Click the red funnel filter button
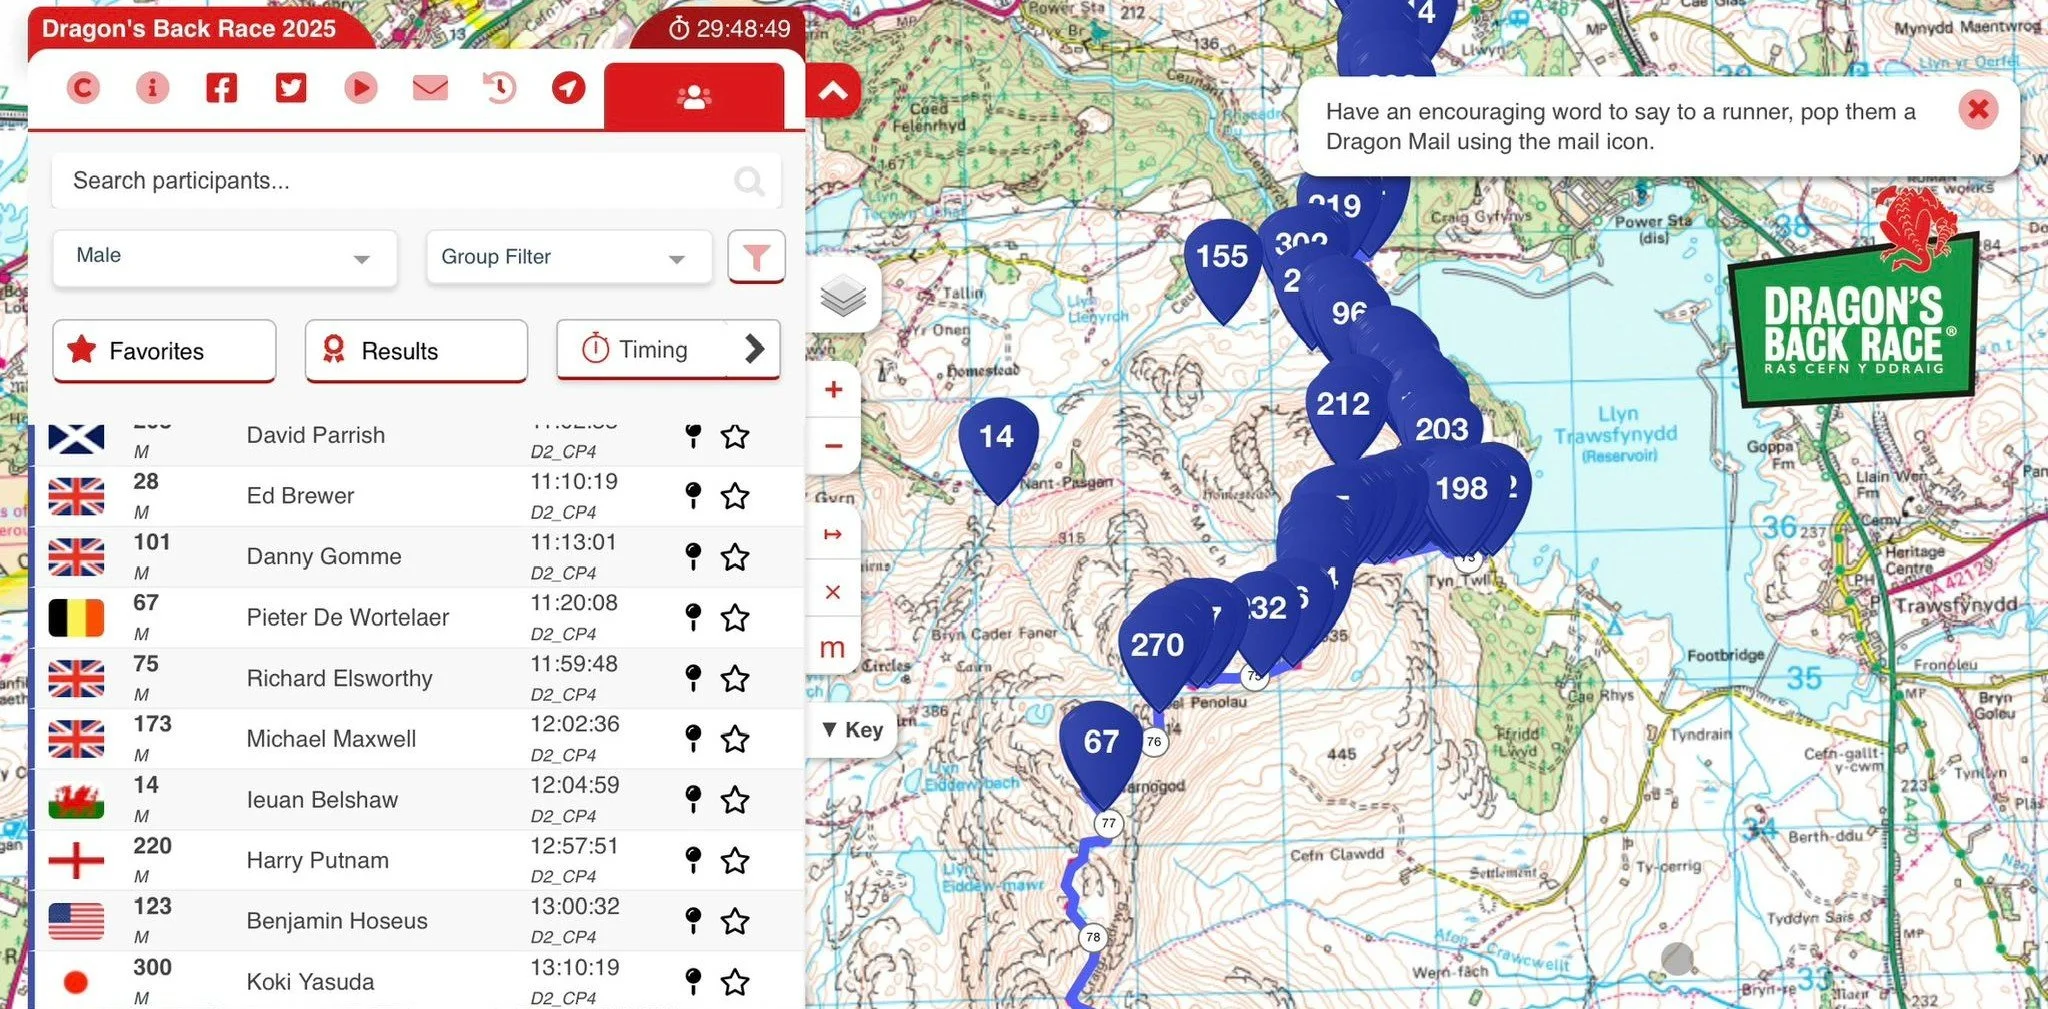The height and width of the screenshot is (1009, 2048). (x=756, y=257)
